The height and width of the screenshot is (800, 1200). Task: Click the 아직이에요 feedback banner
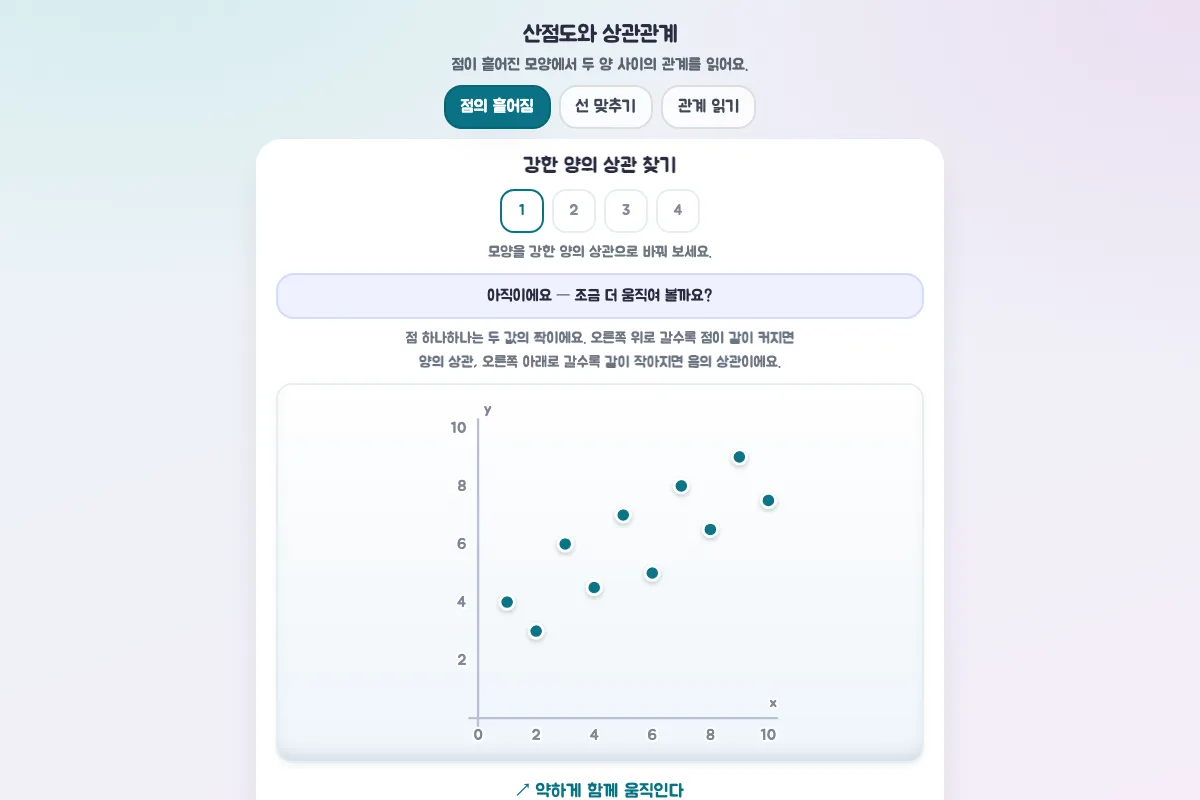pyautogui.click(x=600, y=296)
